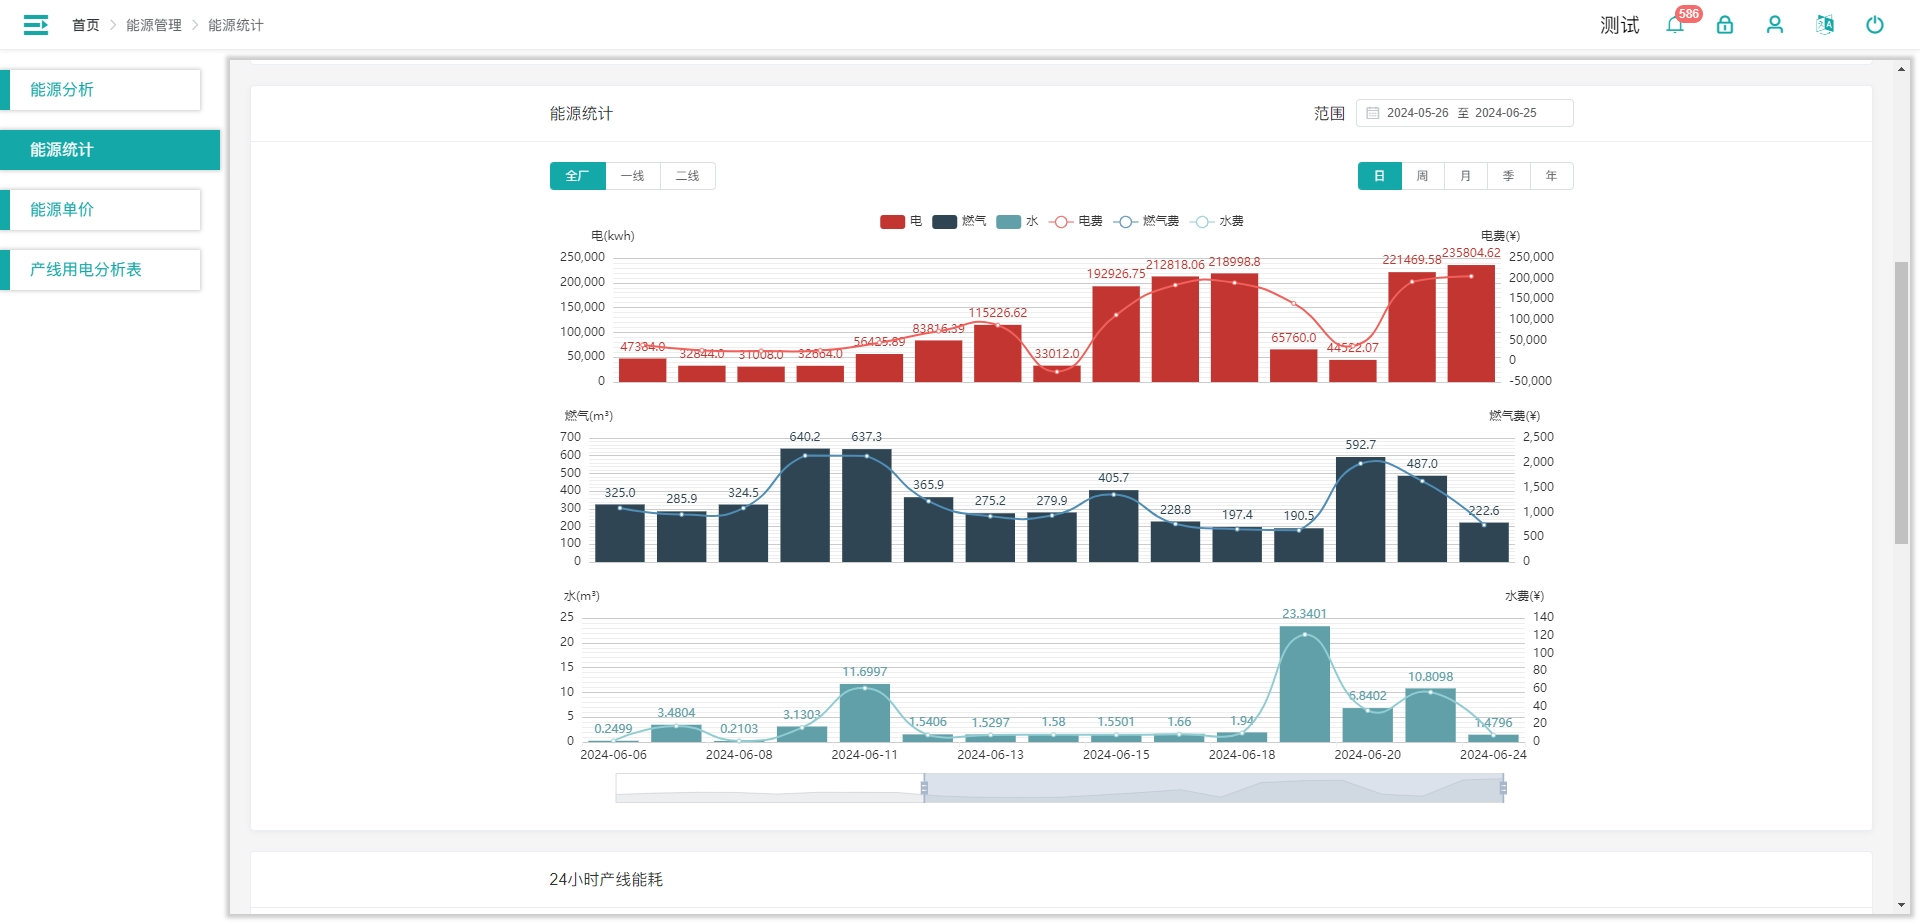Viewport: 1920px width, 924px height.
Task: Toggle 电 series in chart legend
Action: pos(900,221)
